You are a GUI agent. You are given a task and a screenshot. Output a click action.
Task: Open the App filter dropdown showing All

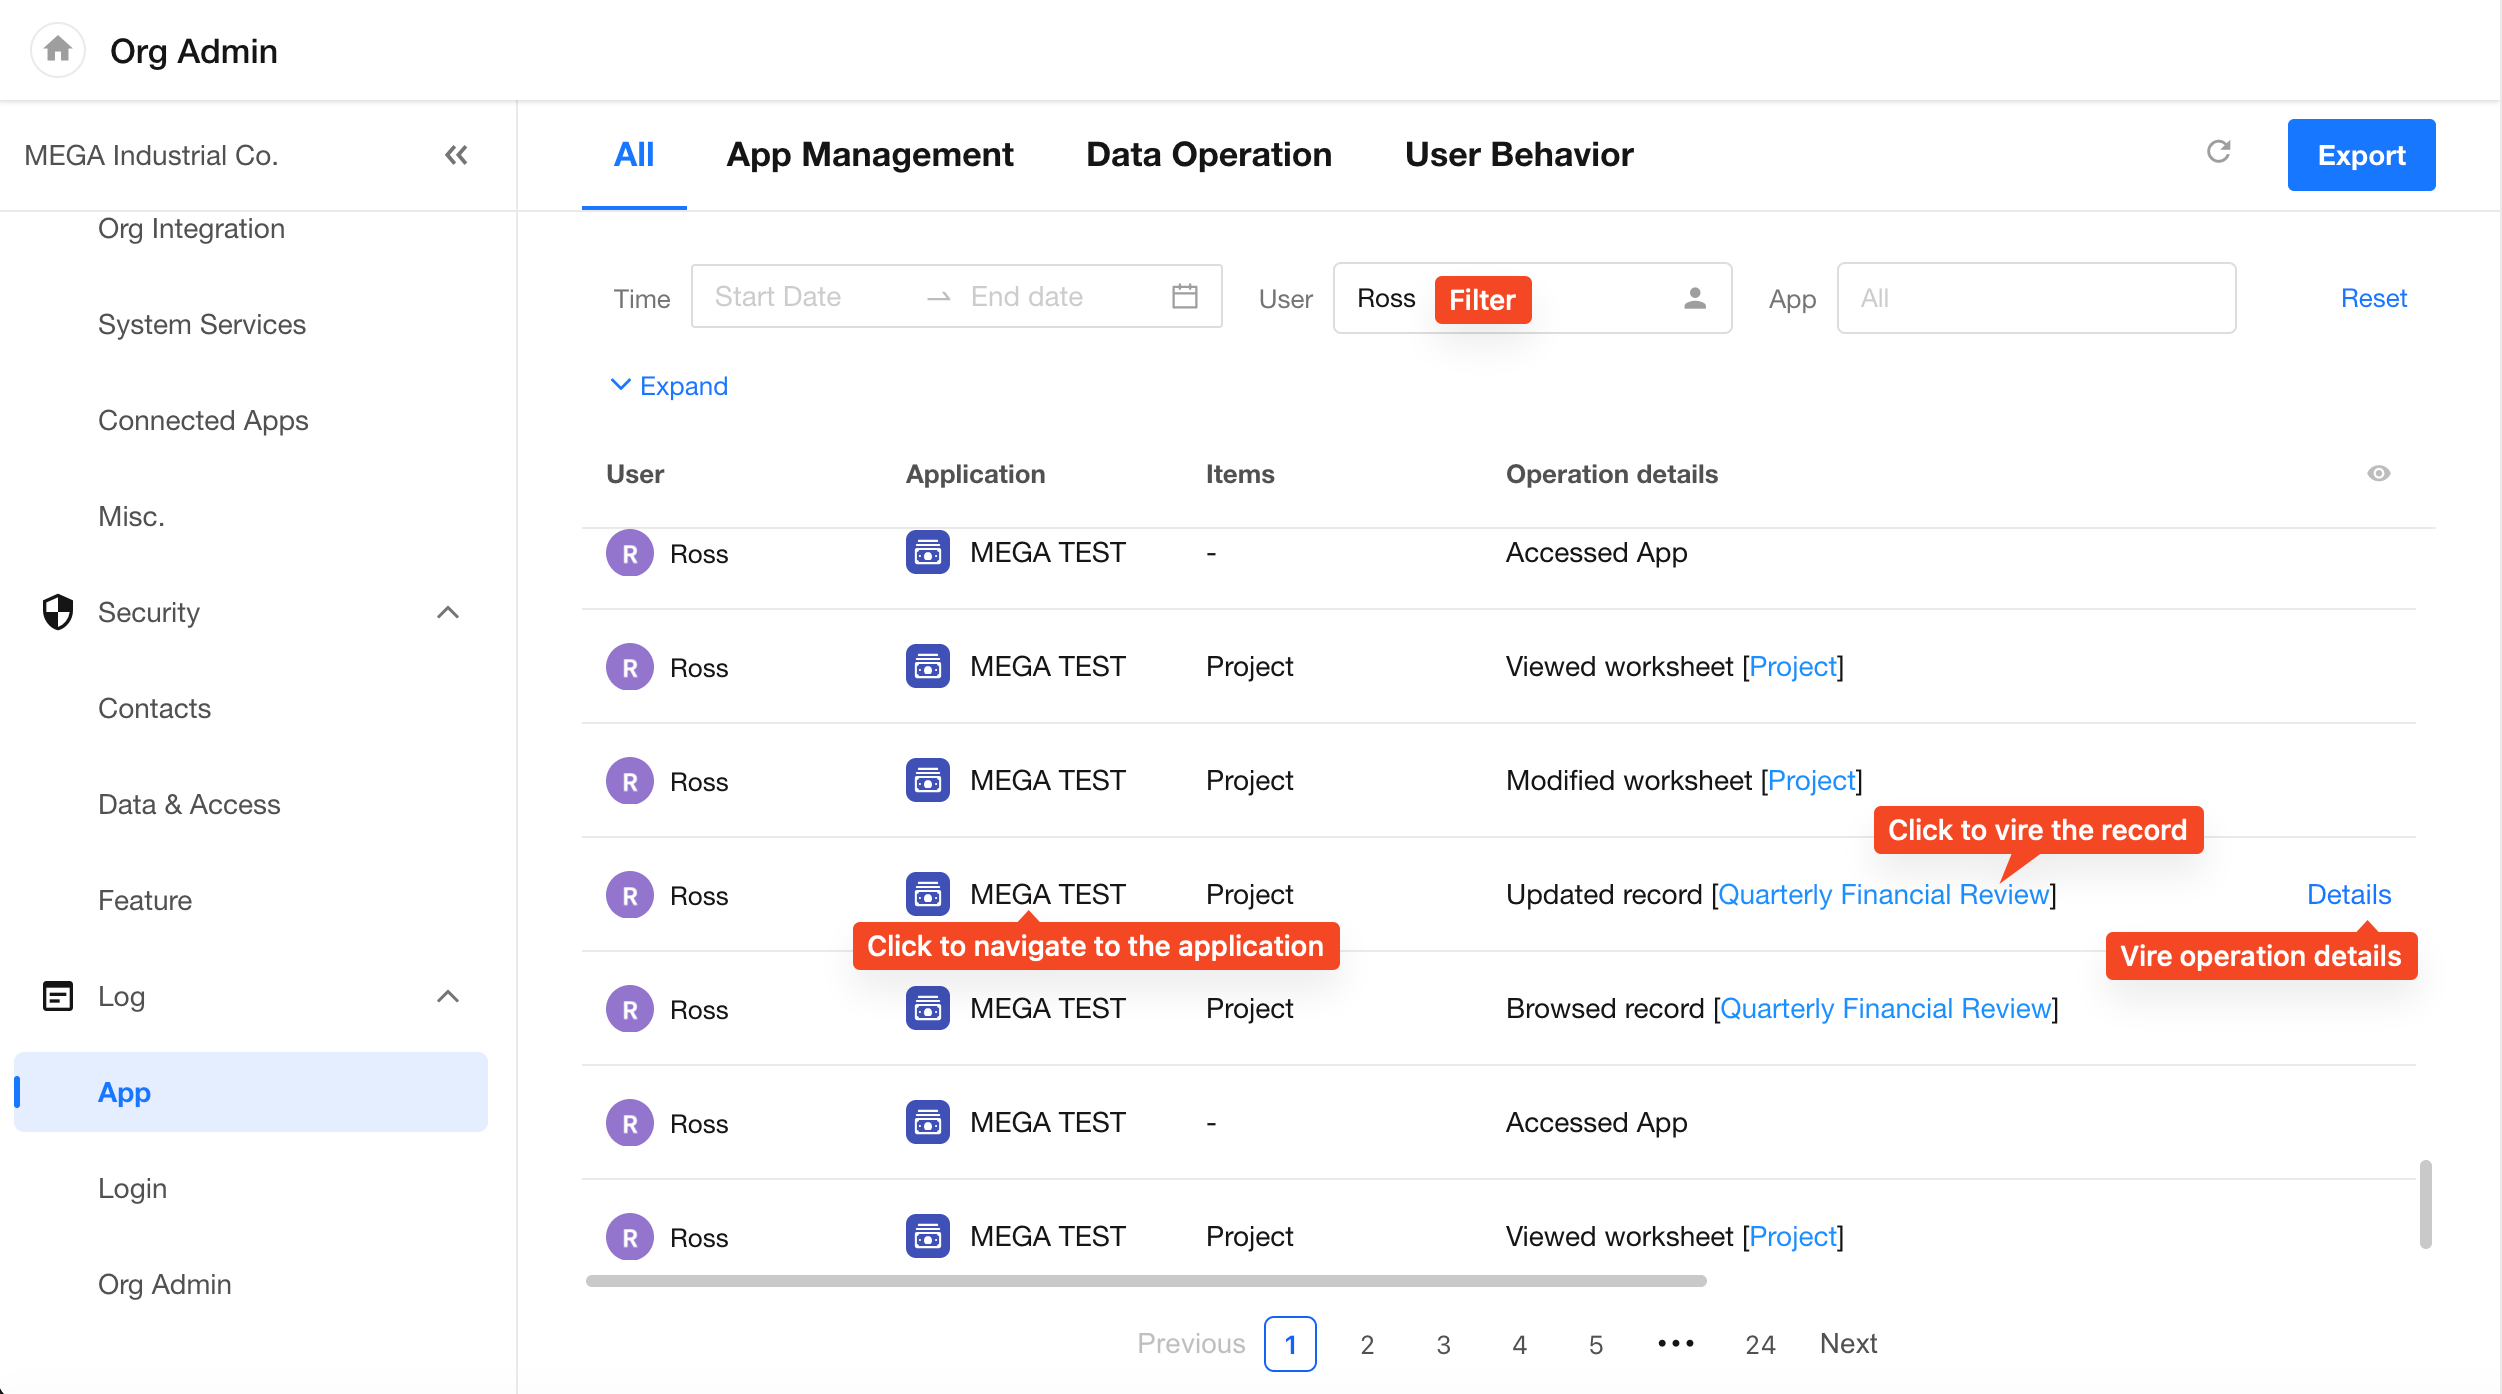coord(2035,298)
